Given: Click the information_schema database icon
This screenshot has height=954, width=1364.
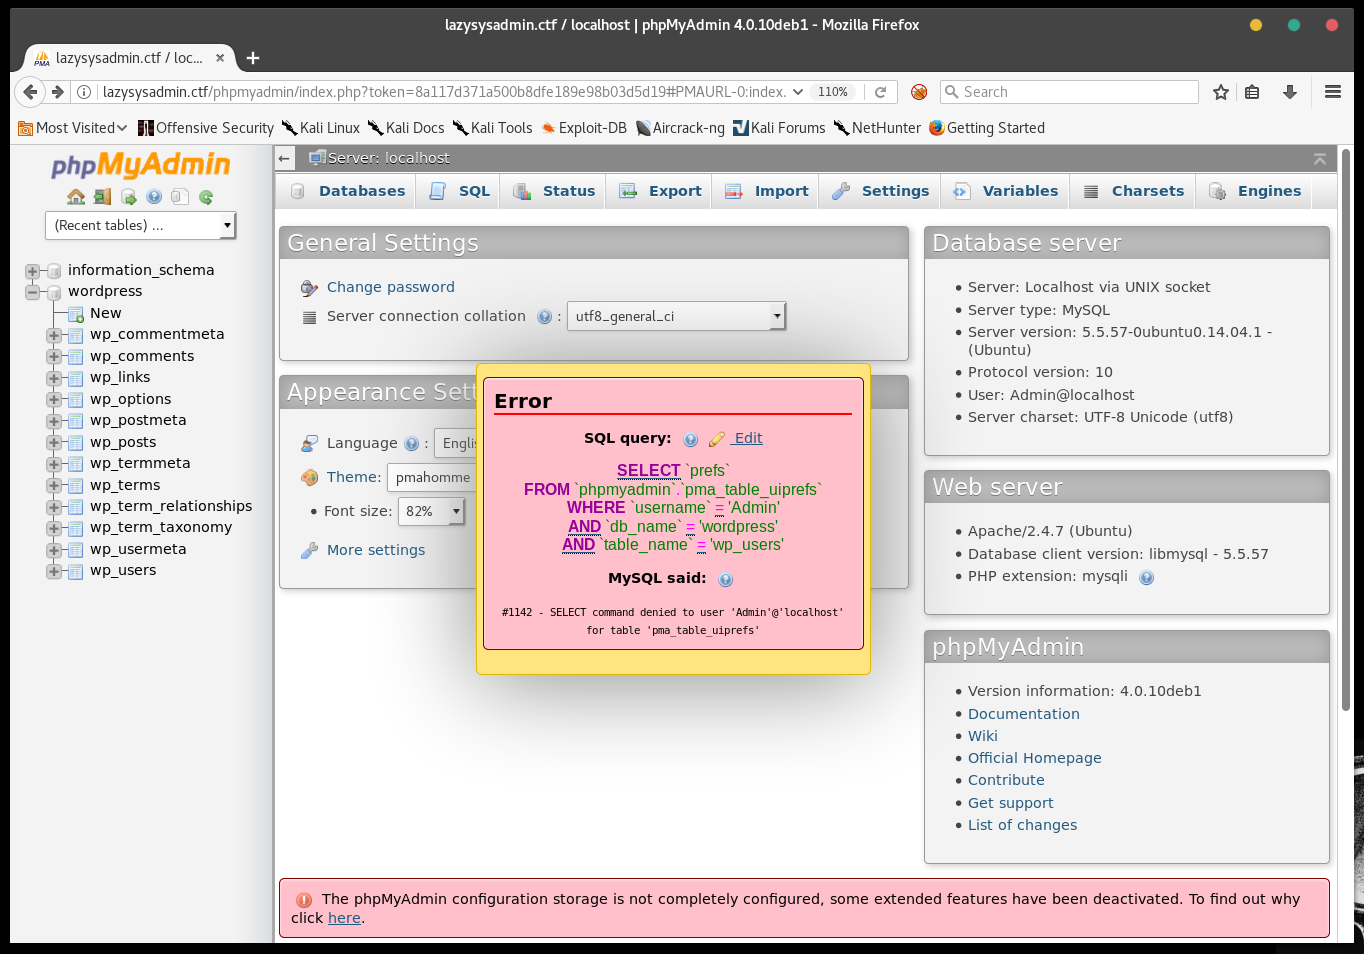Looking at the screenshot, I should pos(54,271).
